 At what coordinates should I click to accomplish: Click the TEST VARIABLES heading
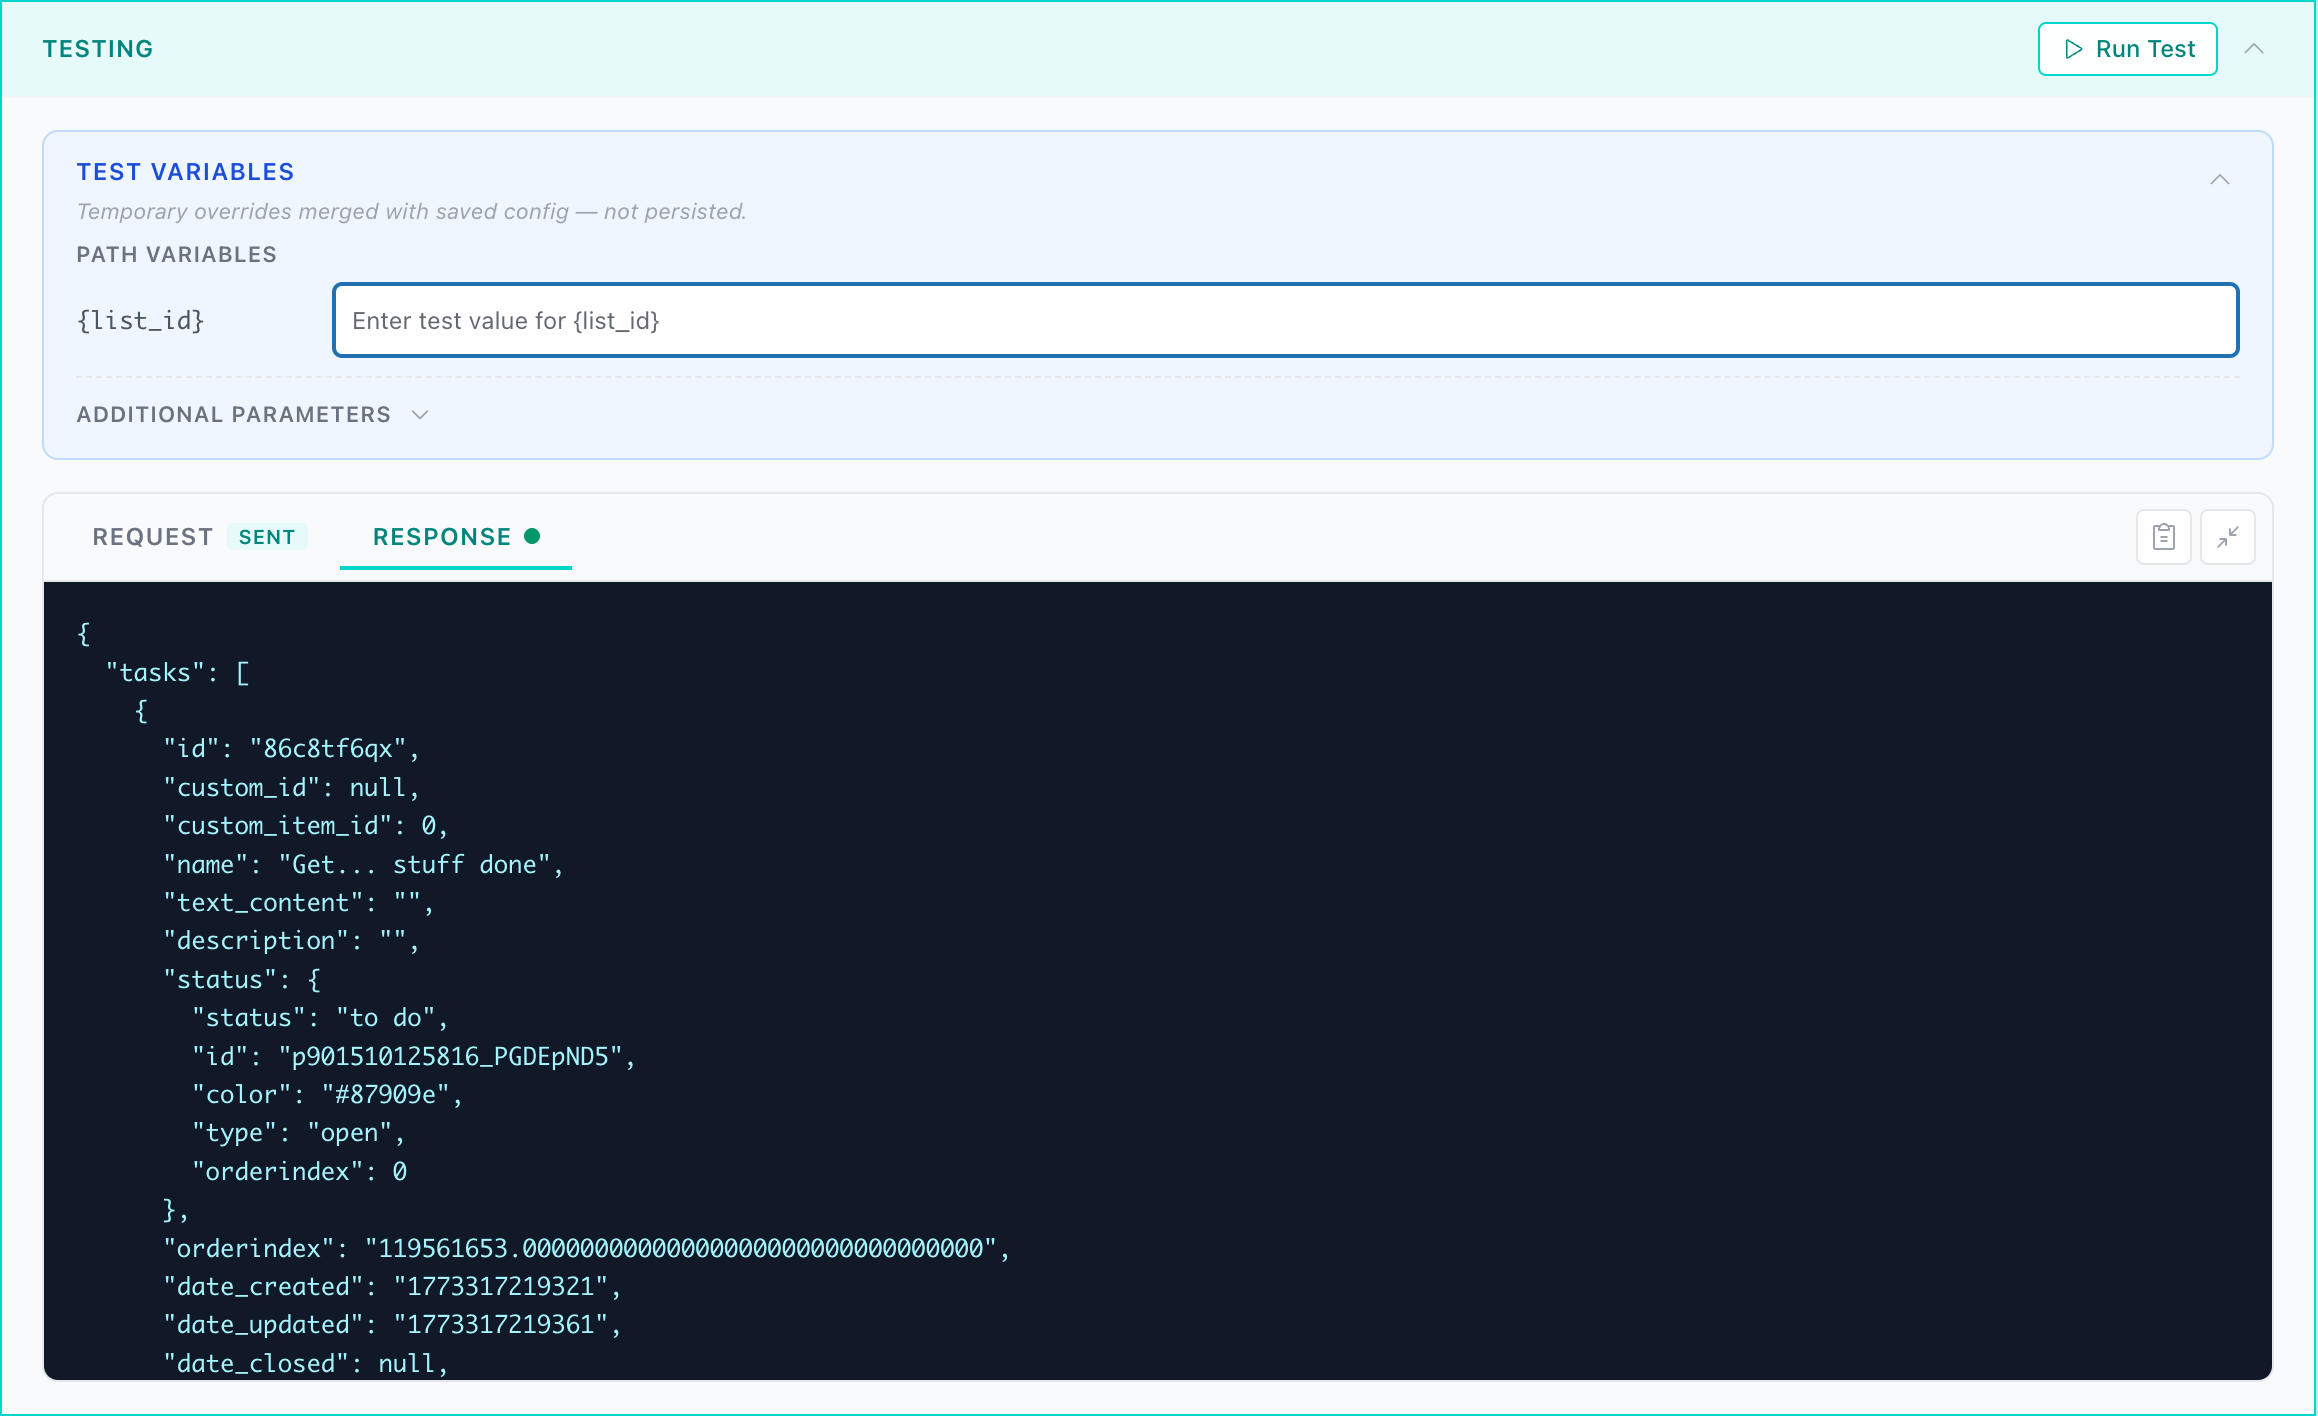pos(185,172)
